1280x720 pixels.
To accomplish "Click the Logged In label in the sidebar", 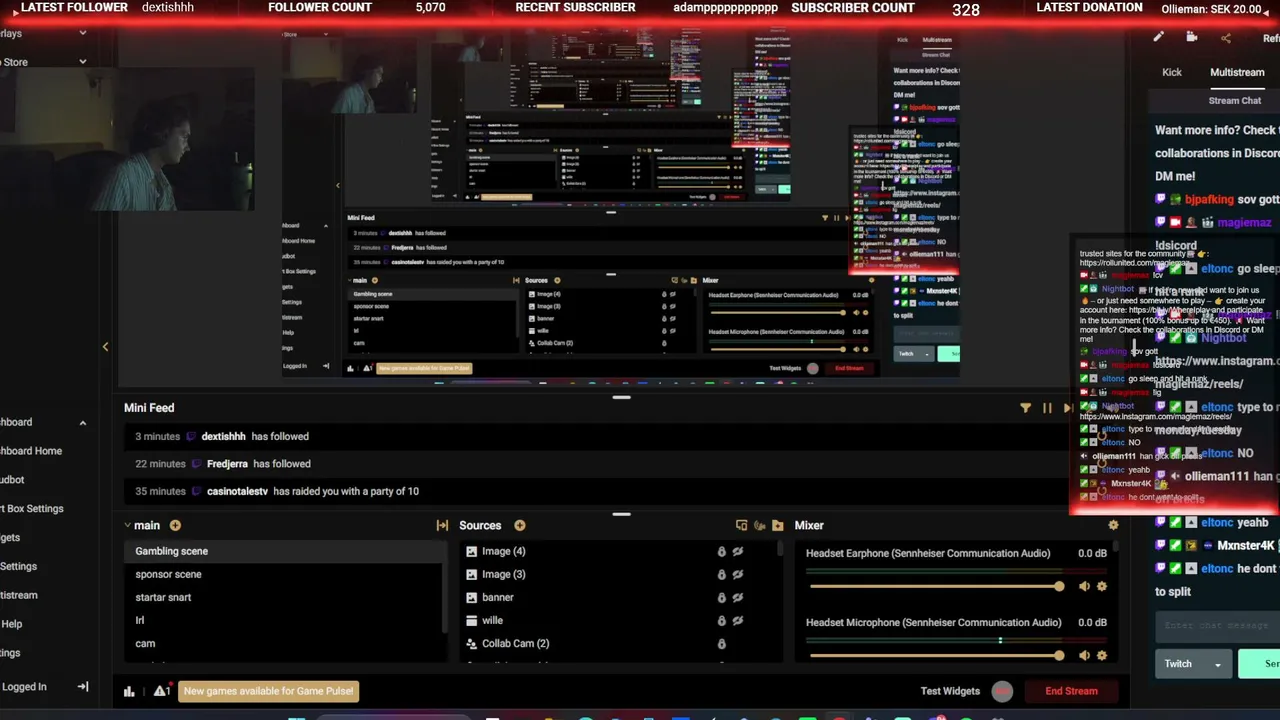I will (x=24, y=687).
